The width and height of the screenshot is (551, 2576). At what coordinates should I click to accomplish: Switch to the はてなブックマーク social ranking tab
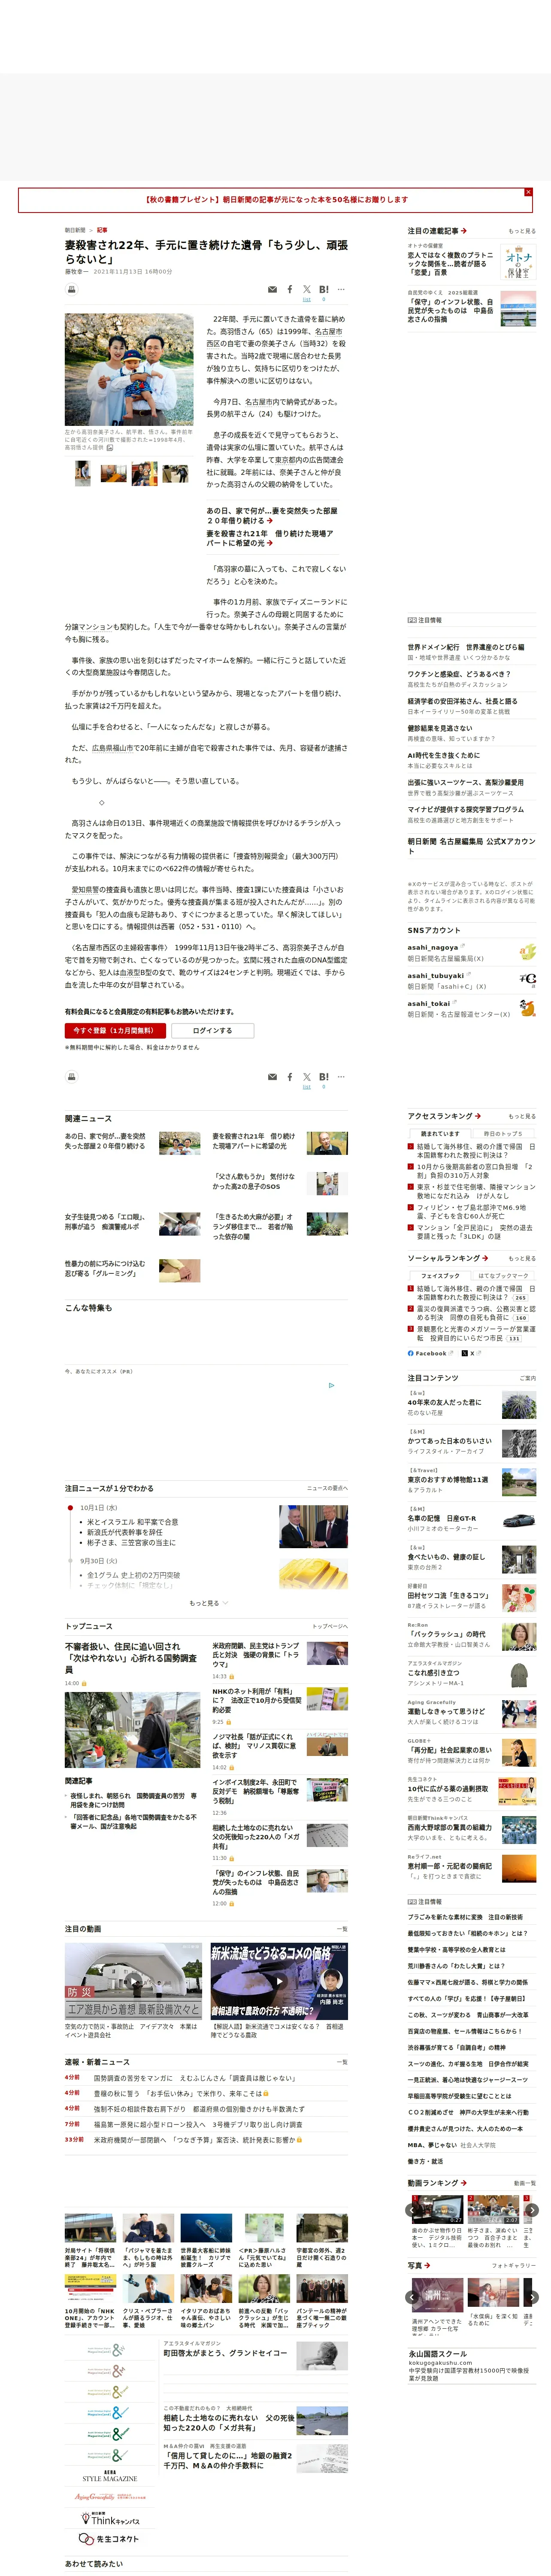pyautogui.click(x=503, y=1276)
